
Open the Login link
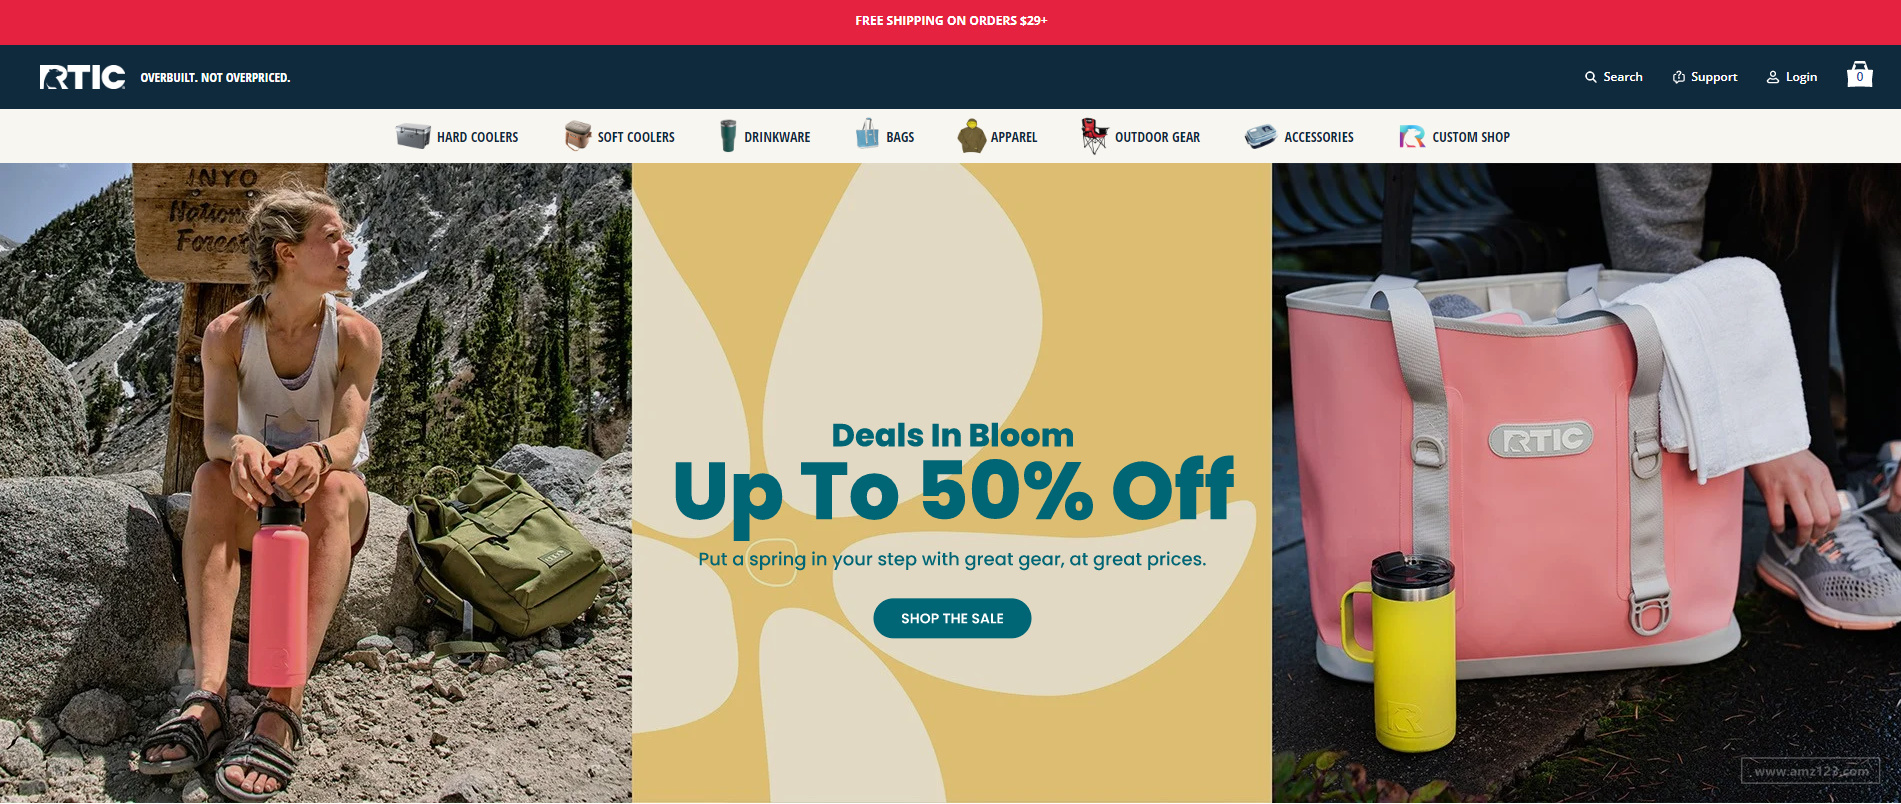(x=1792, y=77)
